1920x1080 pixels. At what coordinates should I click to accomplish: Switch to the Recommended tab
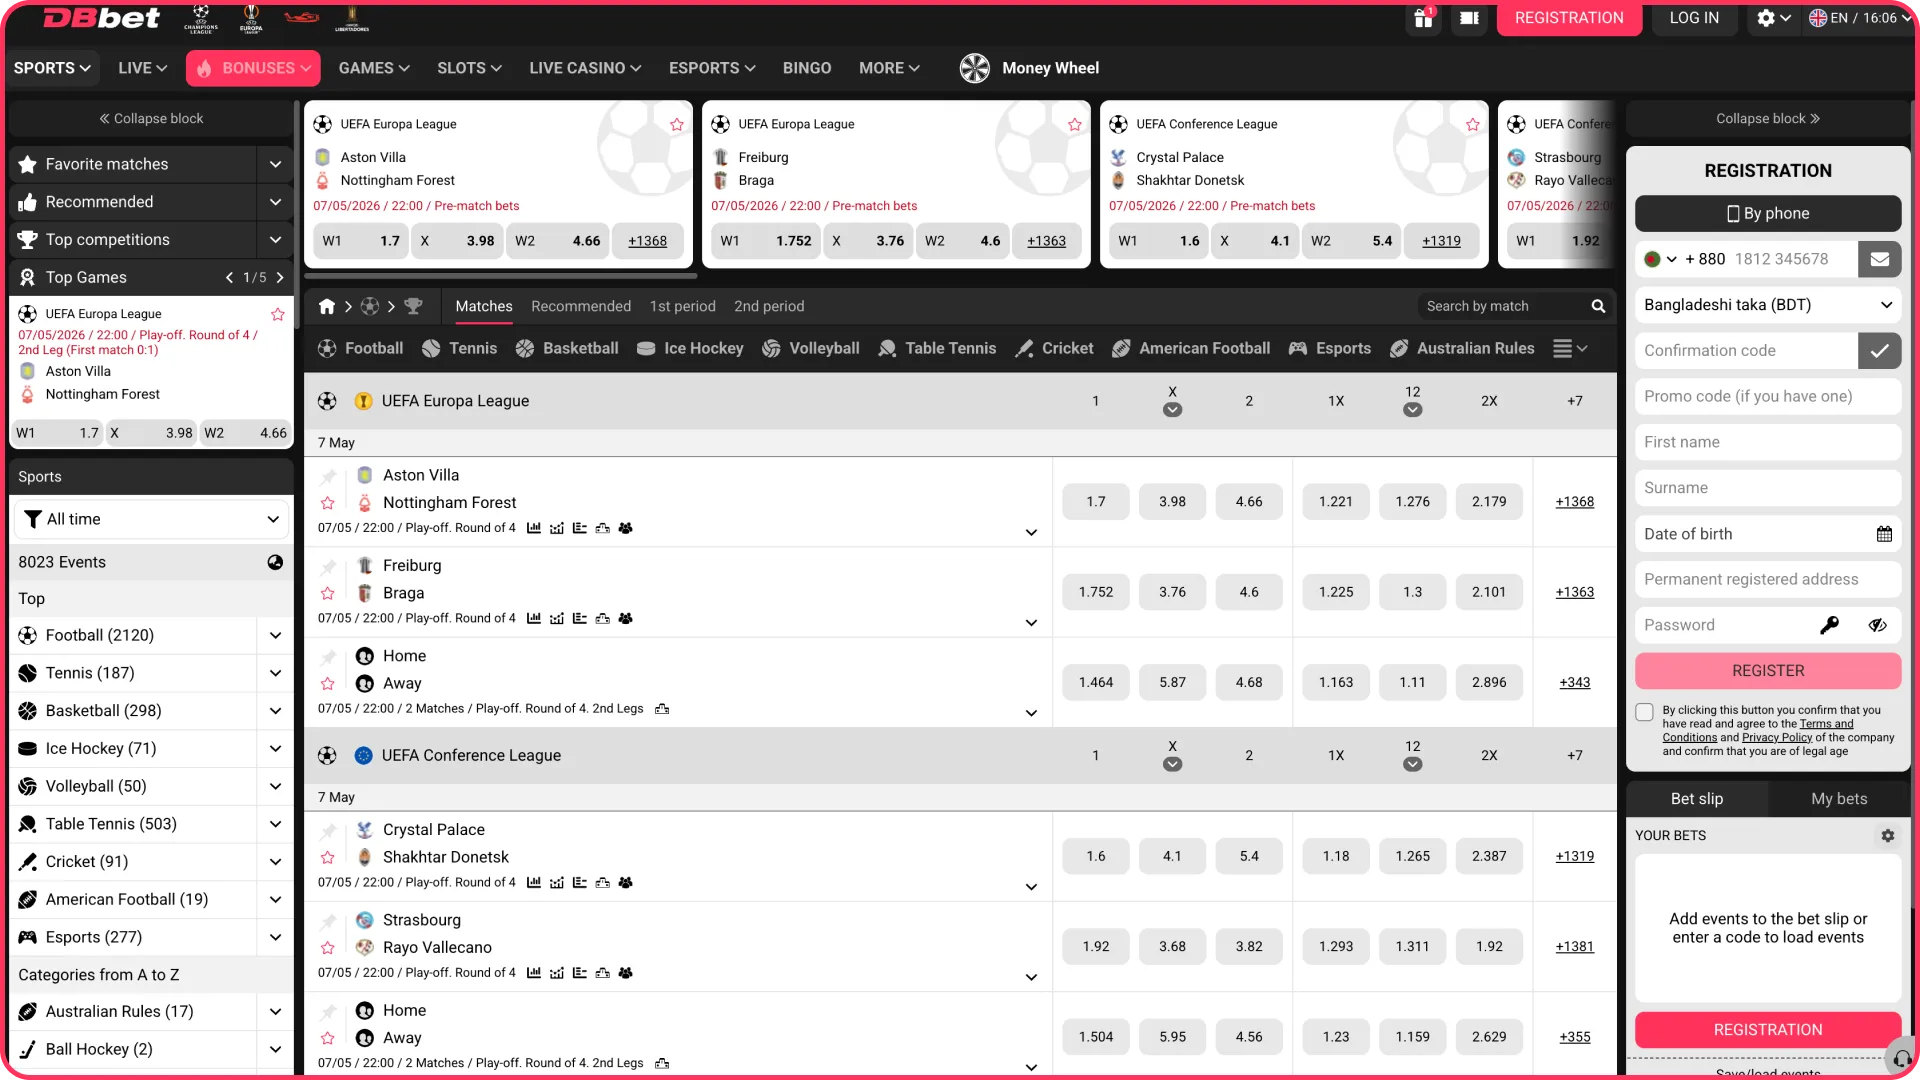pos(581,306)
